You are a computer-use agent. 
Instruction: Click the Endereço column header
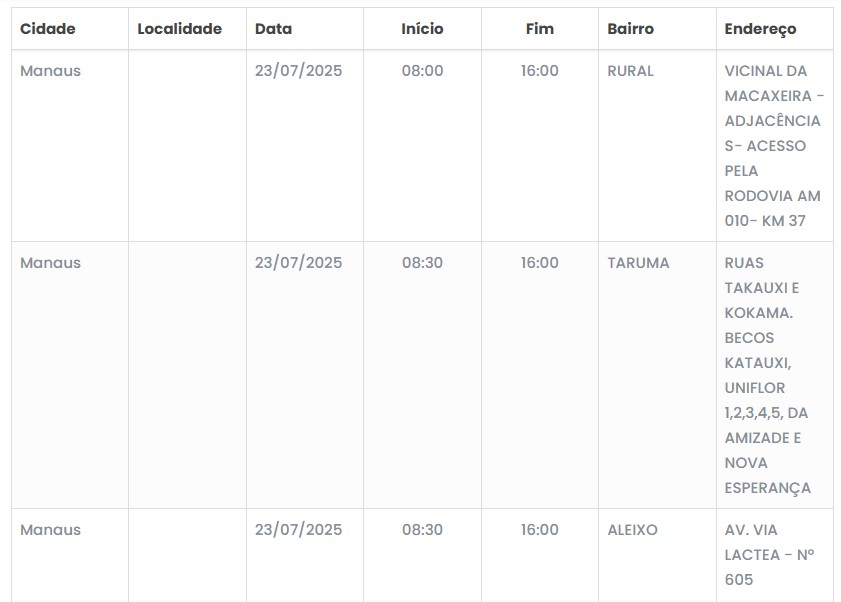point(760,29)
